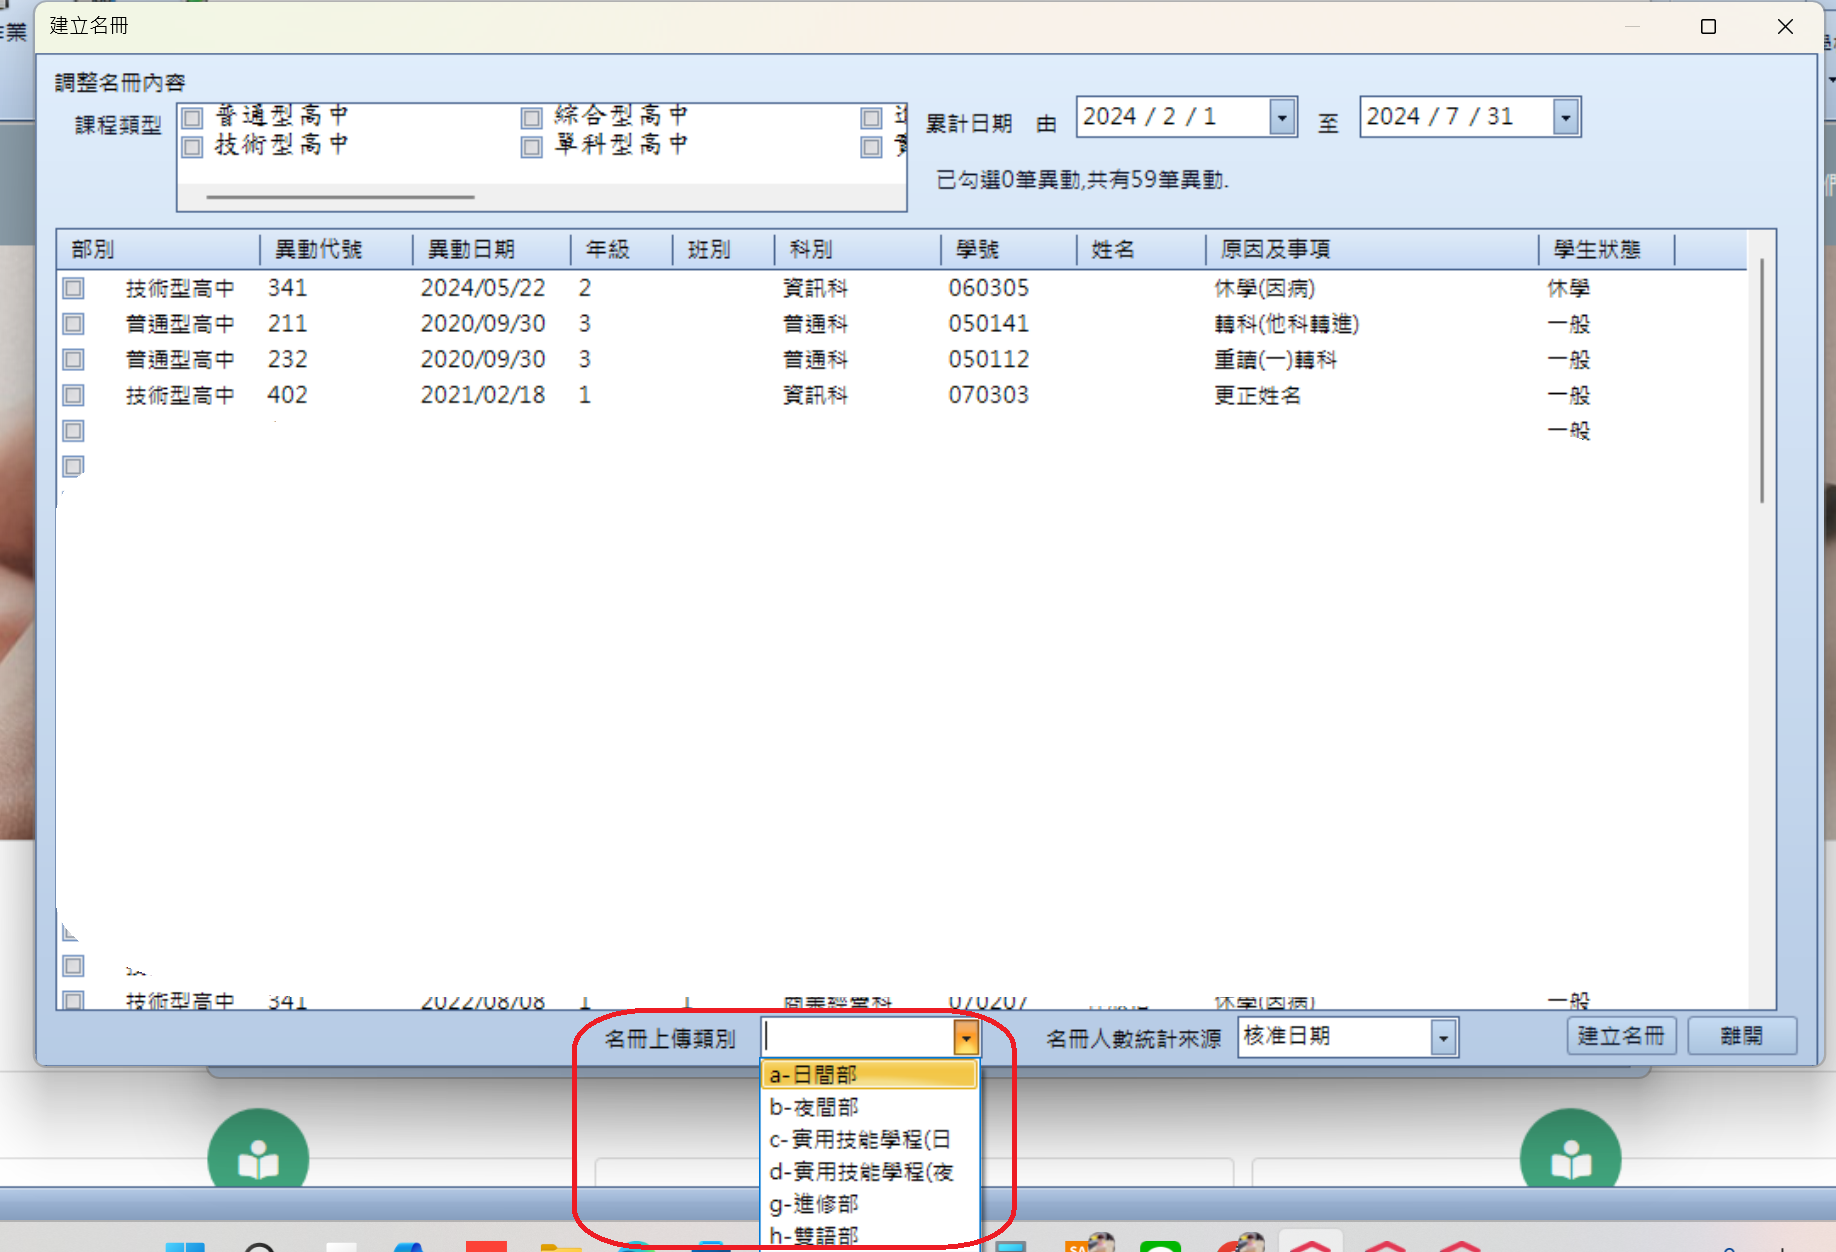Viewport: 1836px width, 1252px height.
Task: Sort by the 部別 column header
Action: click(x=158, y=249)
